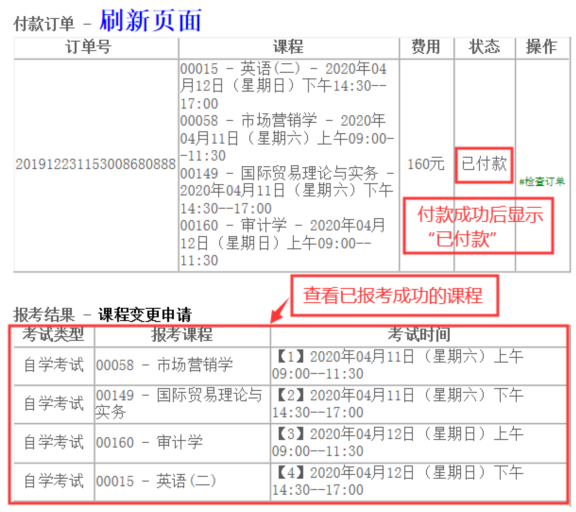
Task: Select the 订单号 column header
Action: pyautogui.click(x=88, y=47)
